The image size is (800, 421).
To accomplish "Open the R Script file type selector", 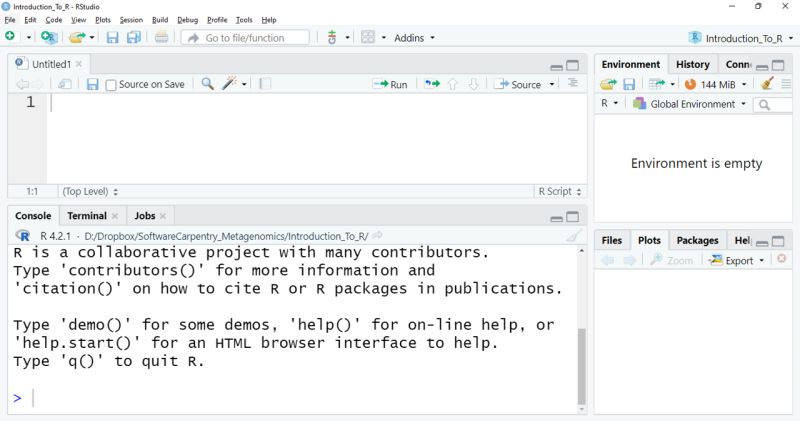I will 560,191.
